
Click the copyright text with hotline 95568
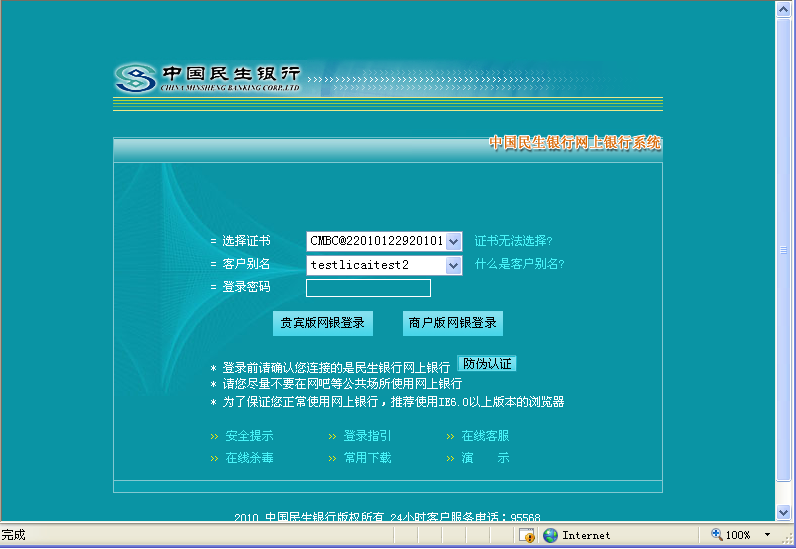pos(387,517)
